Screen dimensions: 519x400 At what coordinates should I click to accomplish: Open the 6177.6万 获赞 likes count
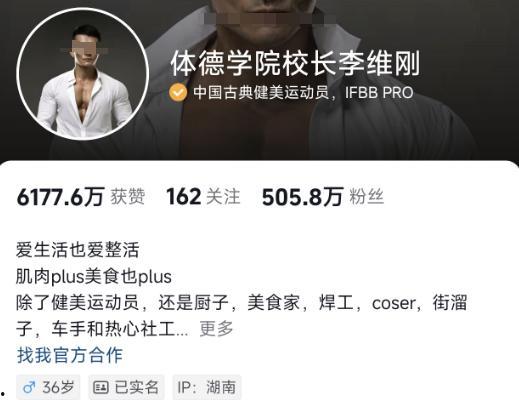click(81, 197)
